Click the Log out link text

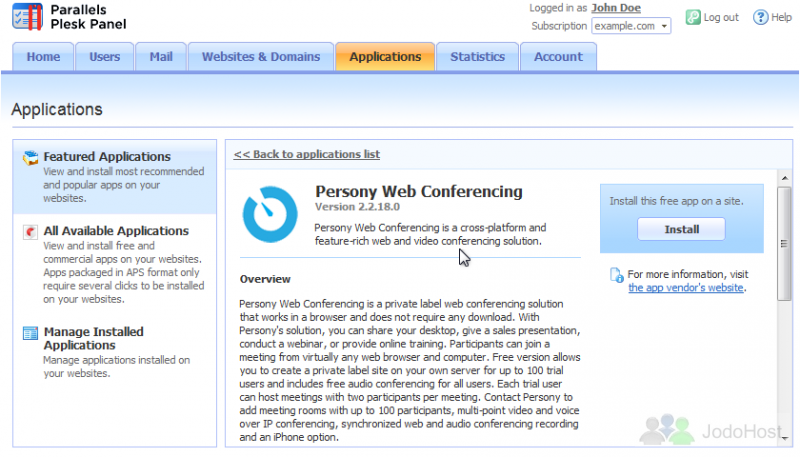pos(721,17)
